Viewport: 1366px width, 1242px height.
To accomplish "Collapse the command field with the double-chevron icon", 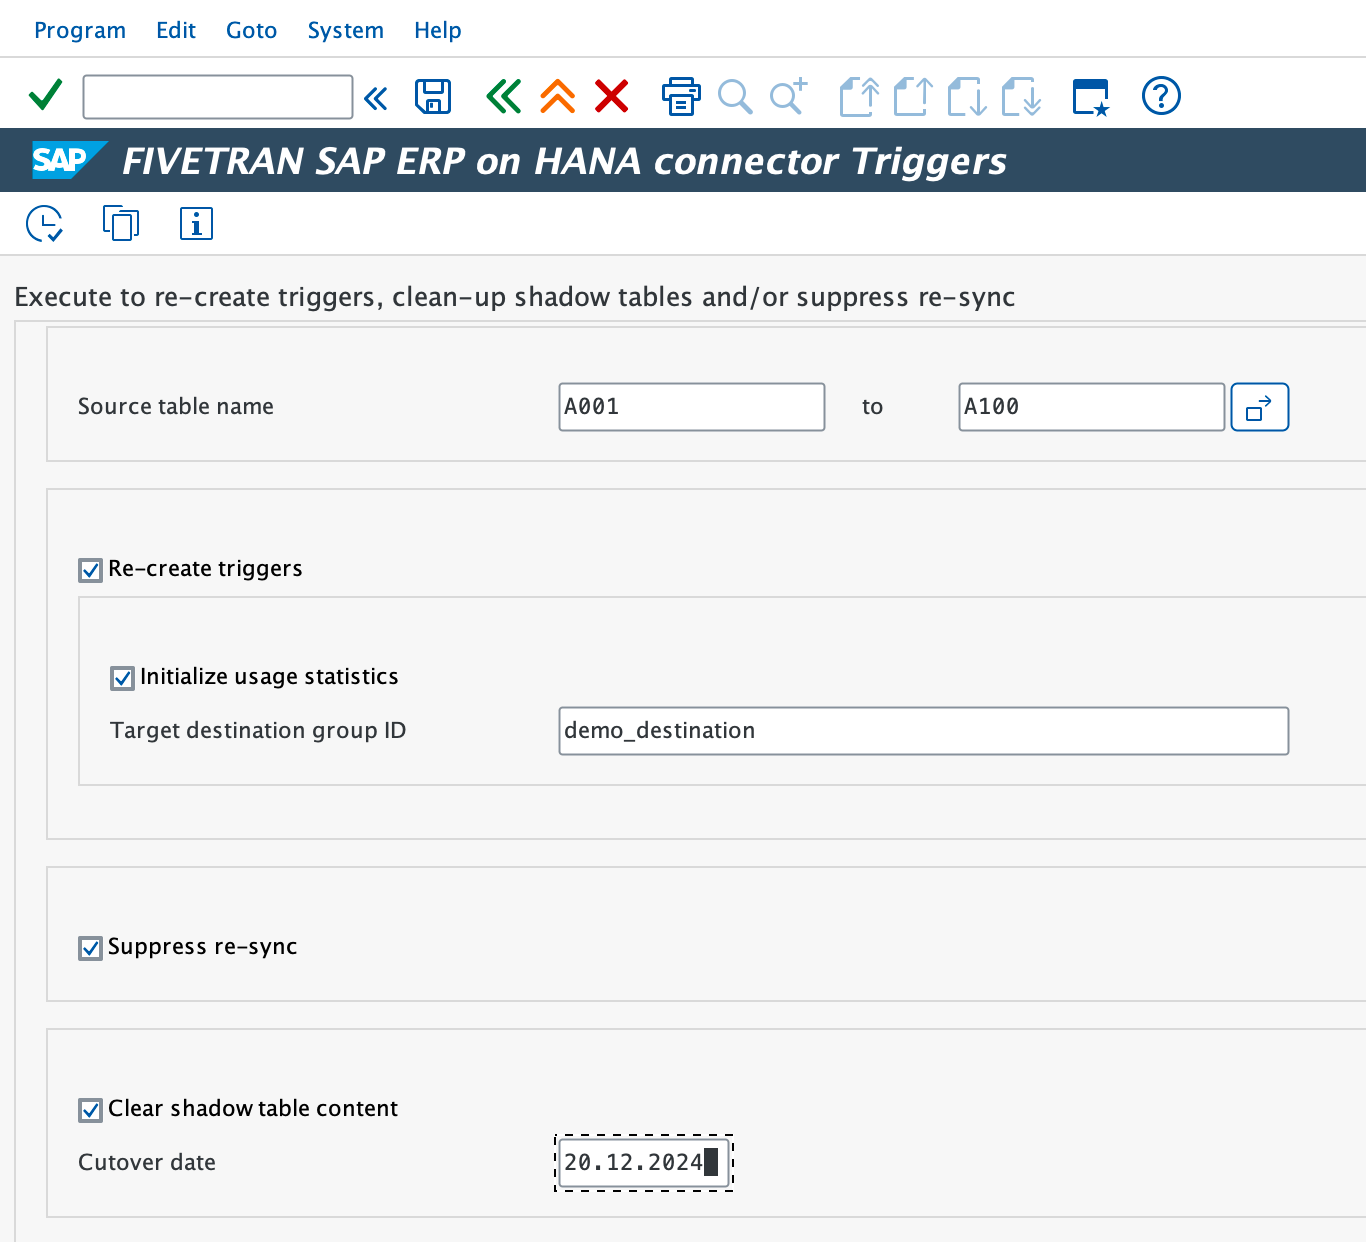I will [x=376, y=98].
